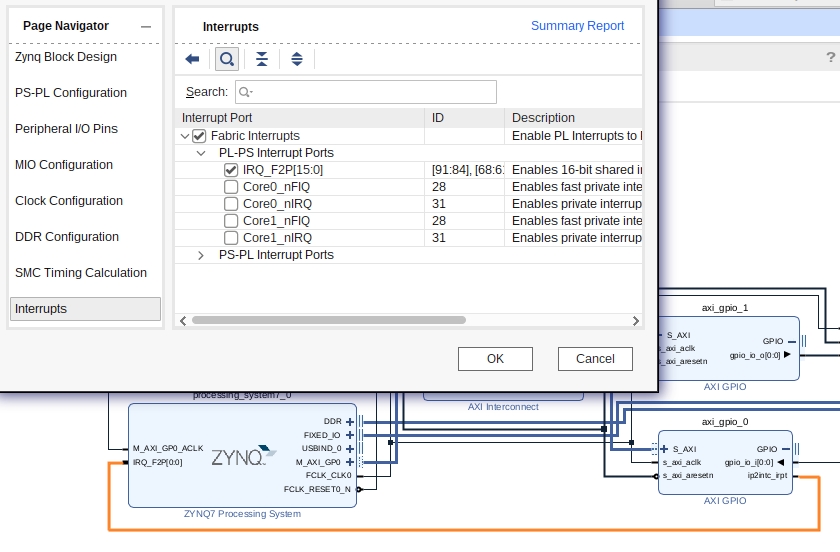Select gpio_io_o[0:0] pin on axi_gpio_1
Image resolution: width=840 pixels, height=552 pixels.
754,355
